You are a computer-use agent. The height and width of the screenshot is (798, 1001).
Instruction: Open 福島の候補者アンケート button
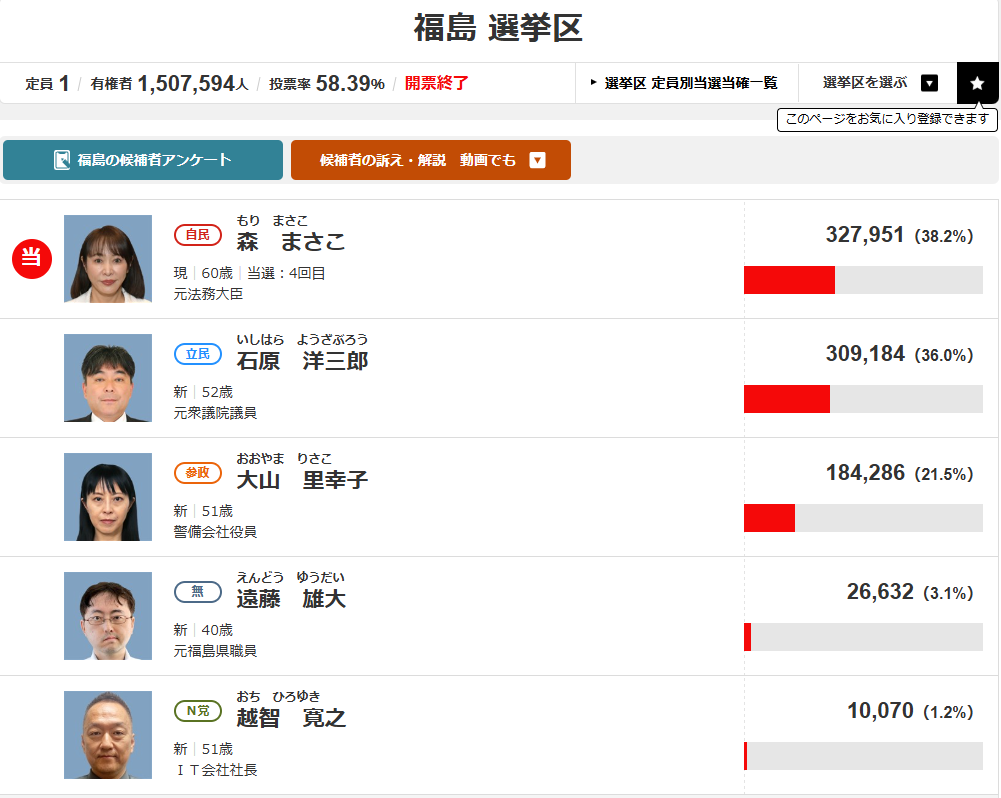143,160
